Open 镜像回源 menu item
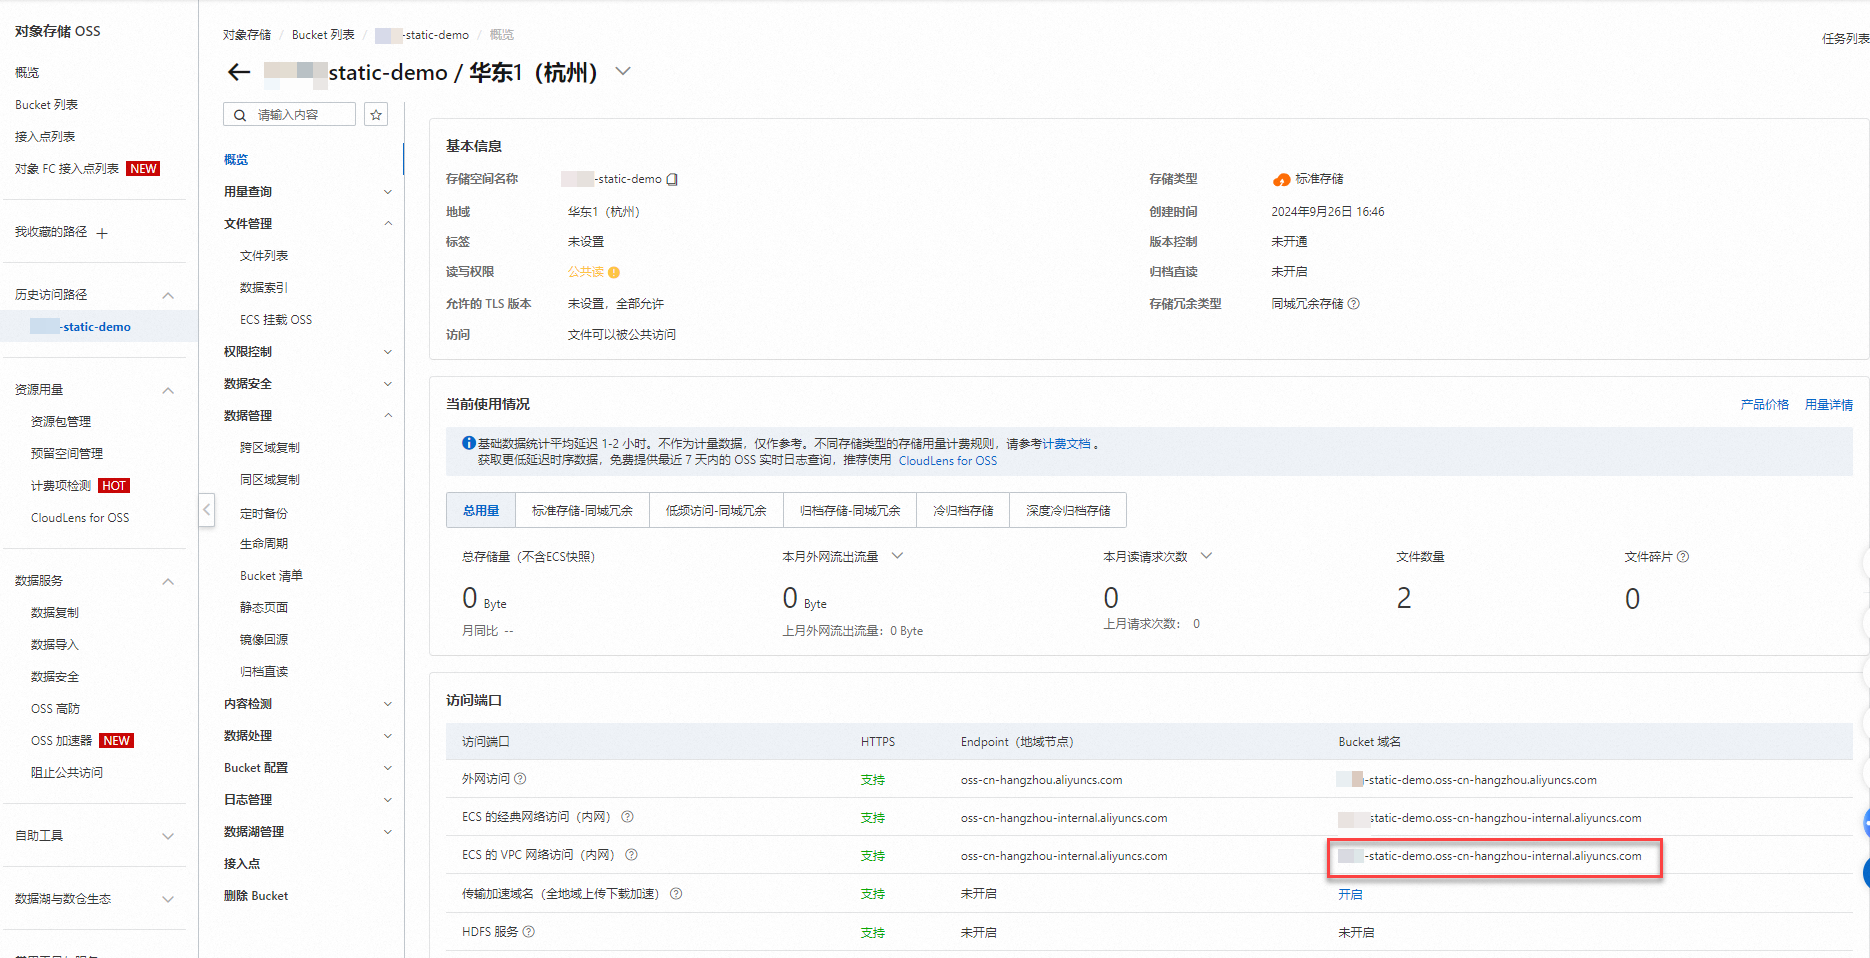Viewport: 1870px width, 958px height. point(264,640)
